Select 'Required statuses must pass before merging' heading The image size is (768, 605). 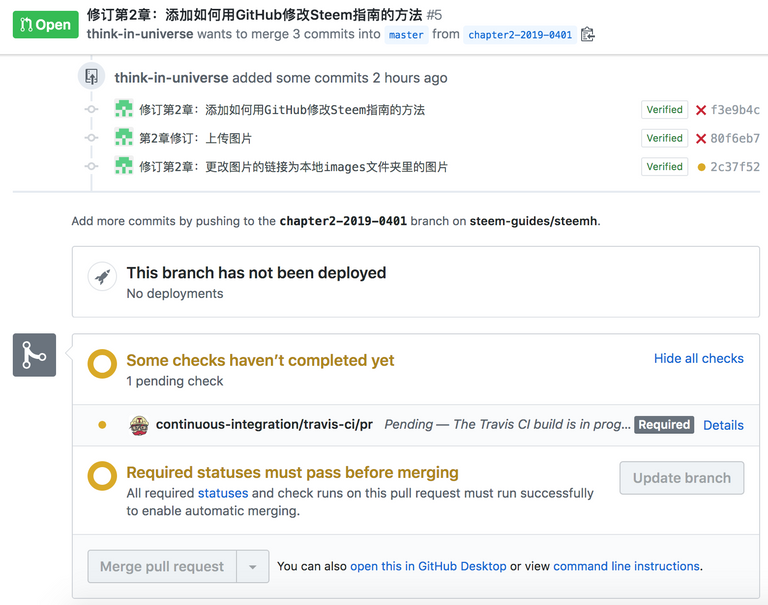(292, 472)
